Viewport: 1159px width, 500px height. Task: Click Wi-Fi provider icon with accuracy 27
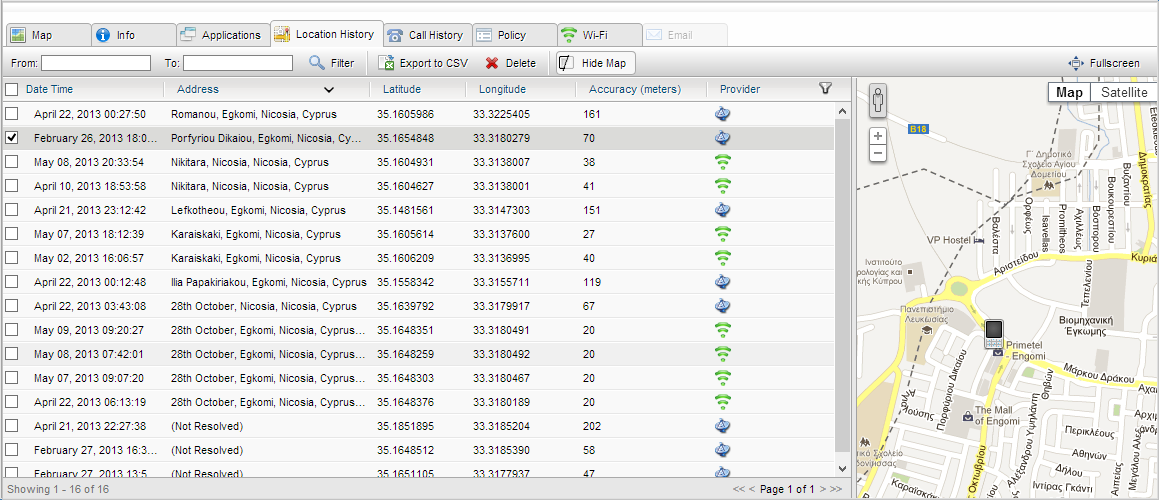tap(722, 234)
